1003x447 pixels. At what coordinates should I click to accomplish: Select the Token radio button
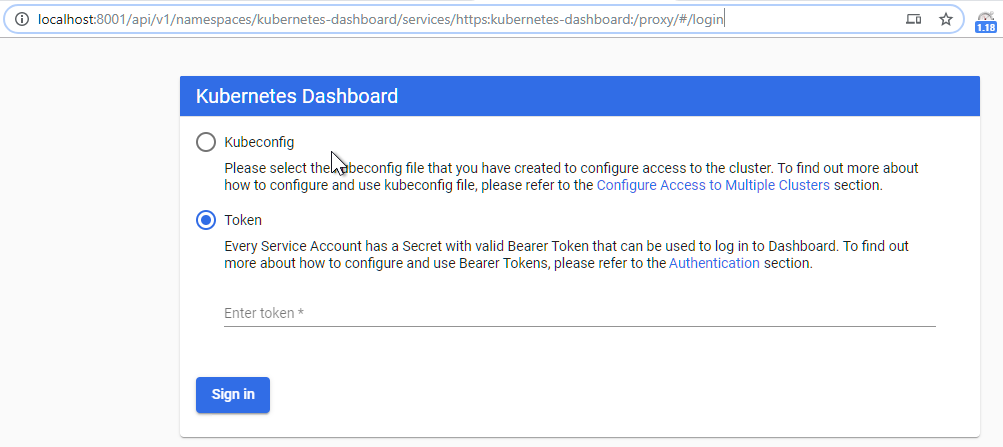click(206, 220)
